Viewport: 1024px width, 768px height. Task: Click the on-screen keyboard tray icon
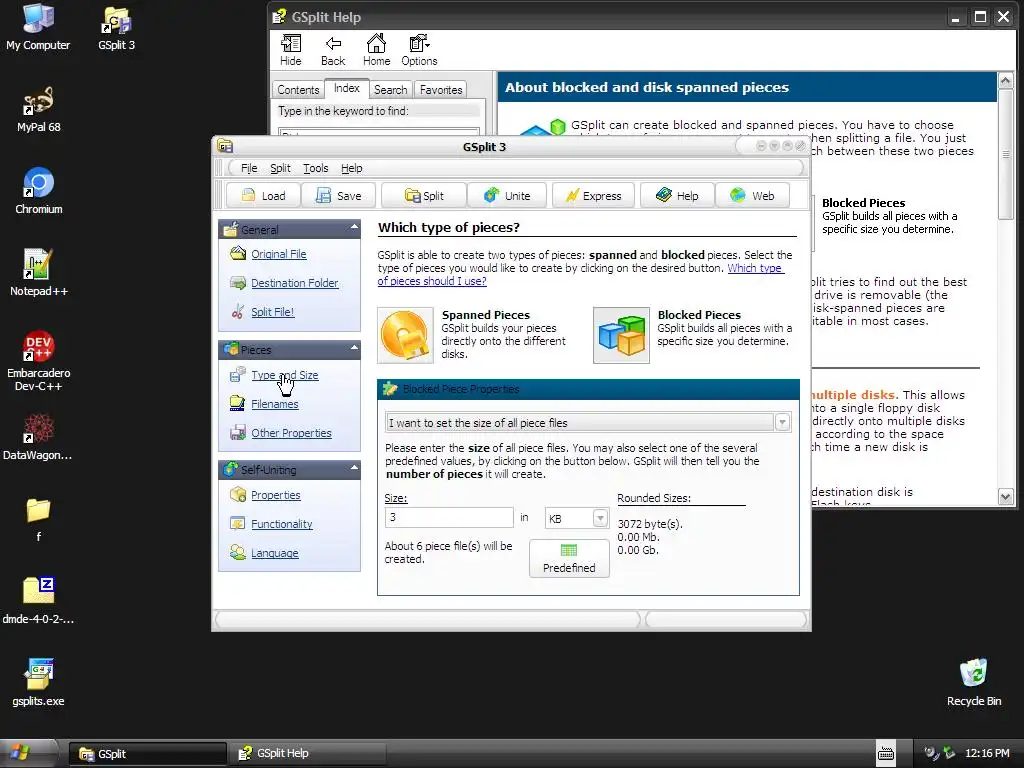pyautogui.click(x=886, y=753)
